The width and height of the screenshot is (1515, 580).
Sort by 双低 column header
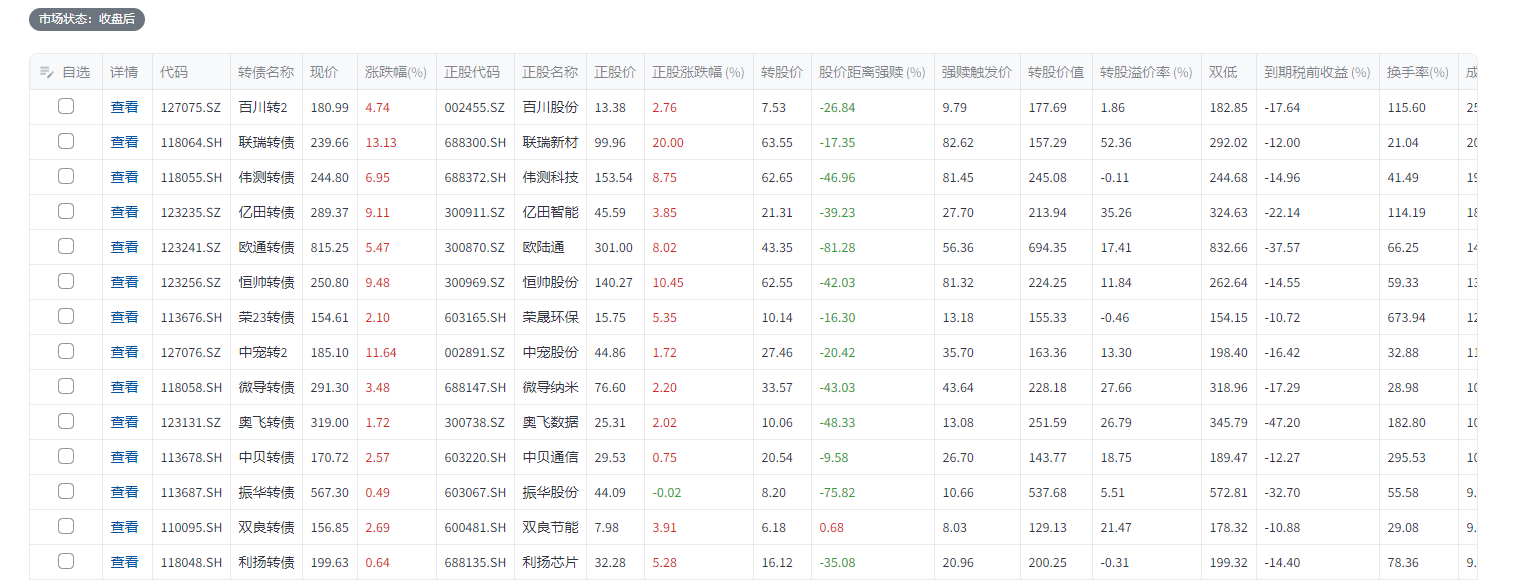pos(1222,72)
